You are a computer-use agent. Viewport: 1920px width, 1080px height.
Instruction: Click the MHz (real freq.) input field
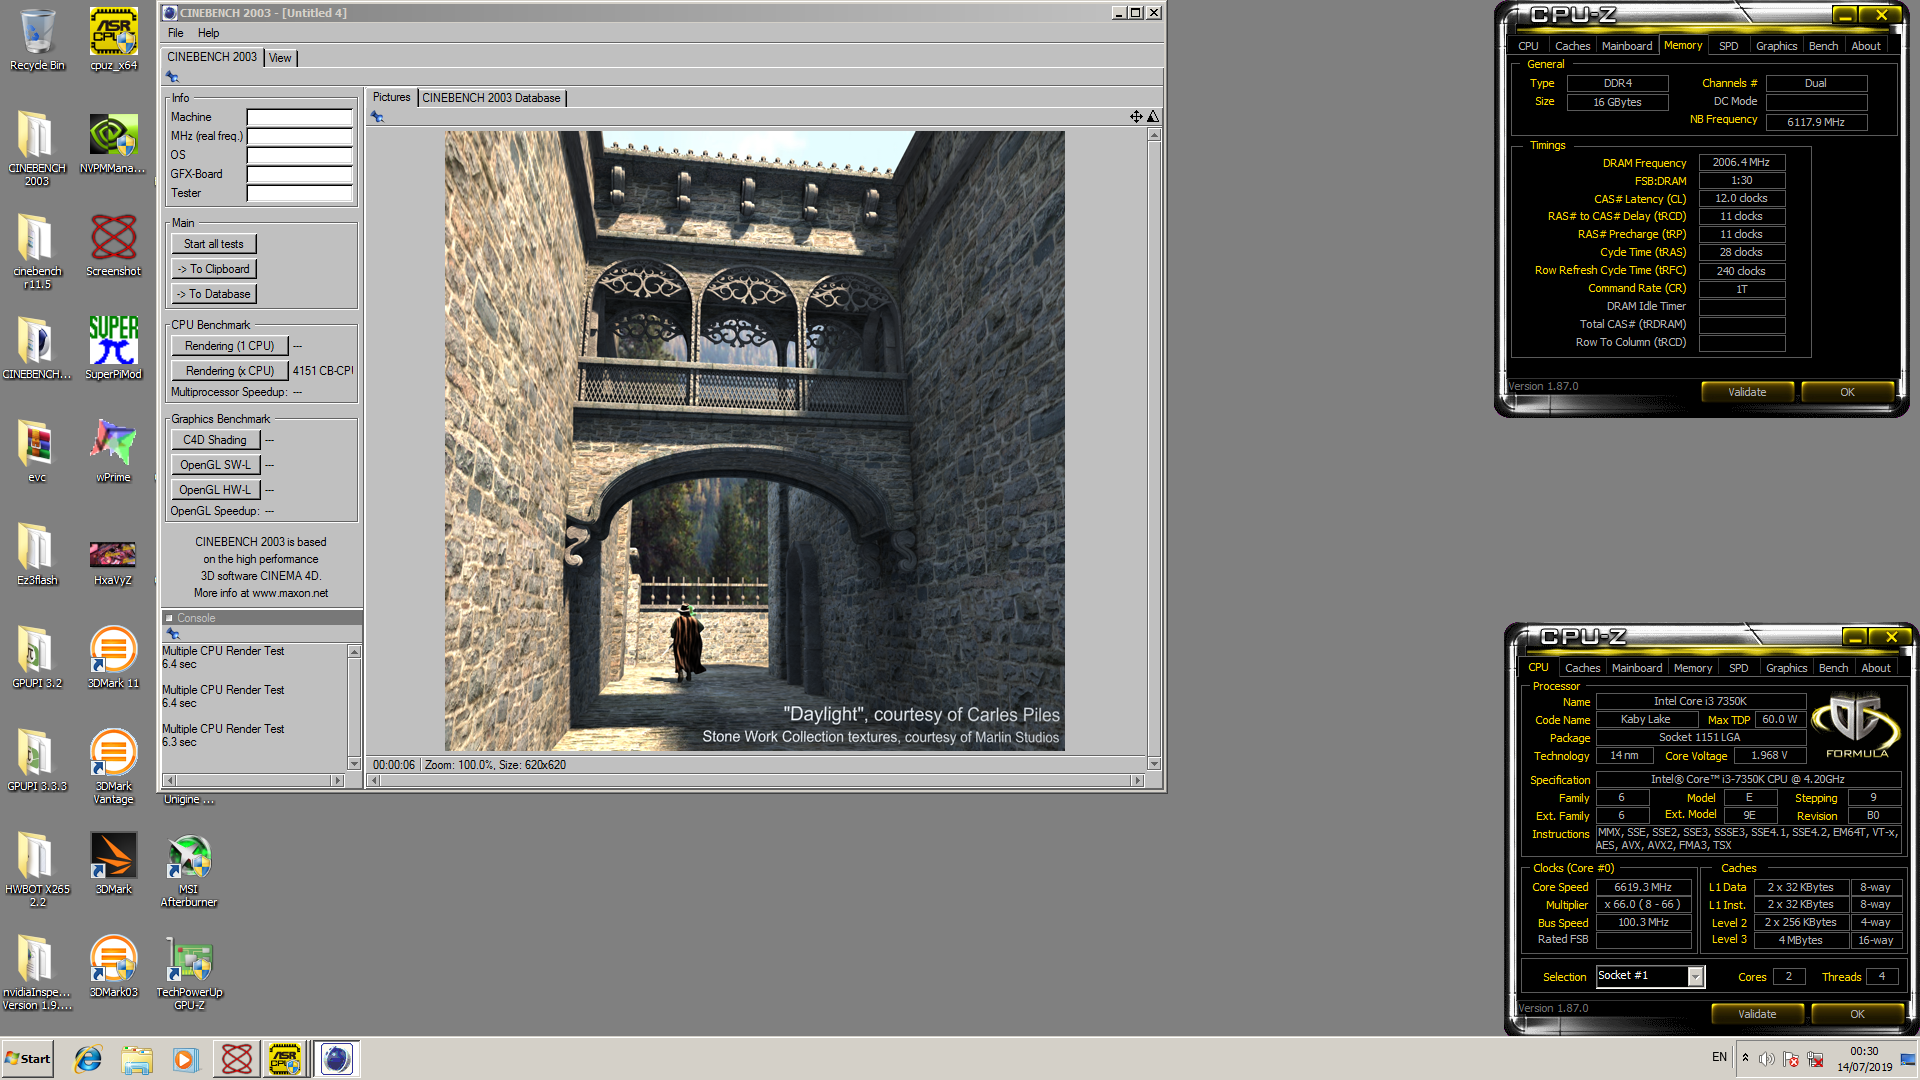[x=300, y=136]
